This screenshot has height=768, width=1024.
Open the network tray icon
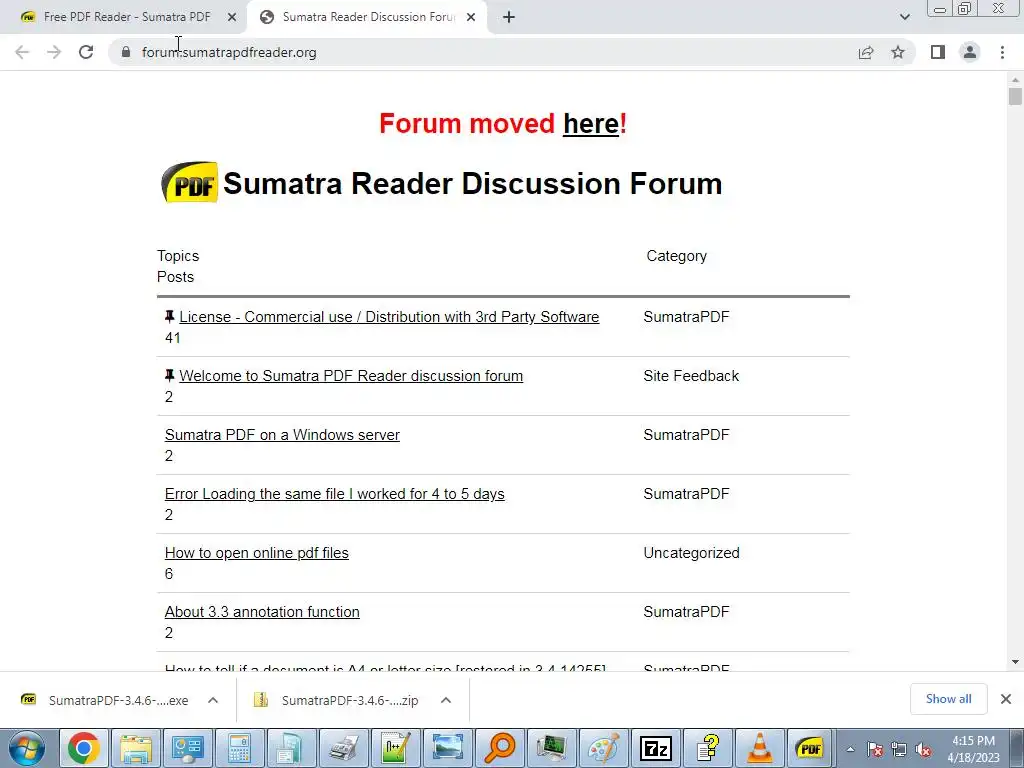(x=899, y=750)
